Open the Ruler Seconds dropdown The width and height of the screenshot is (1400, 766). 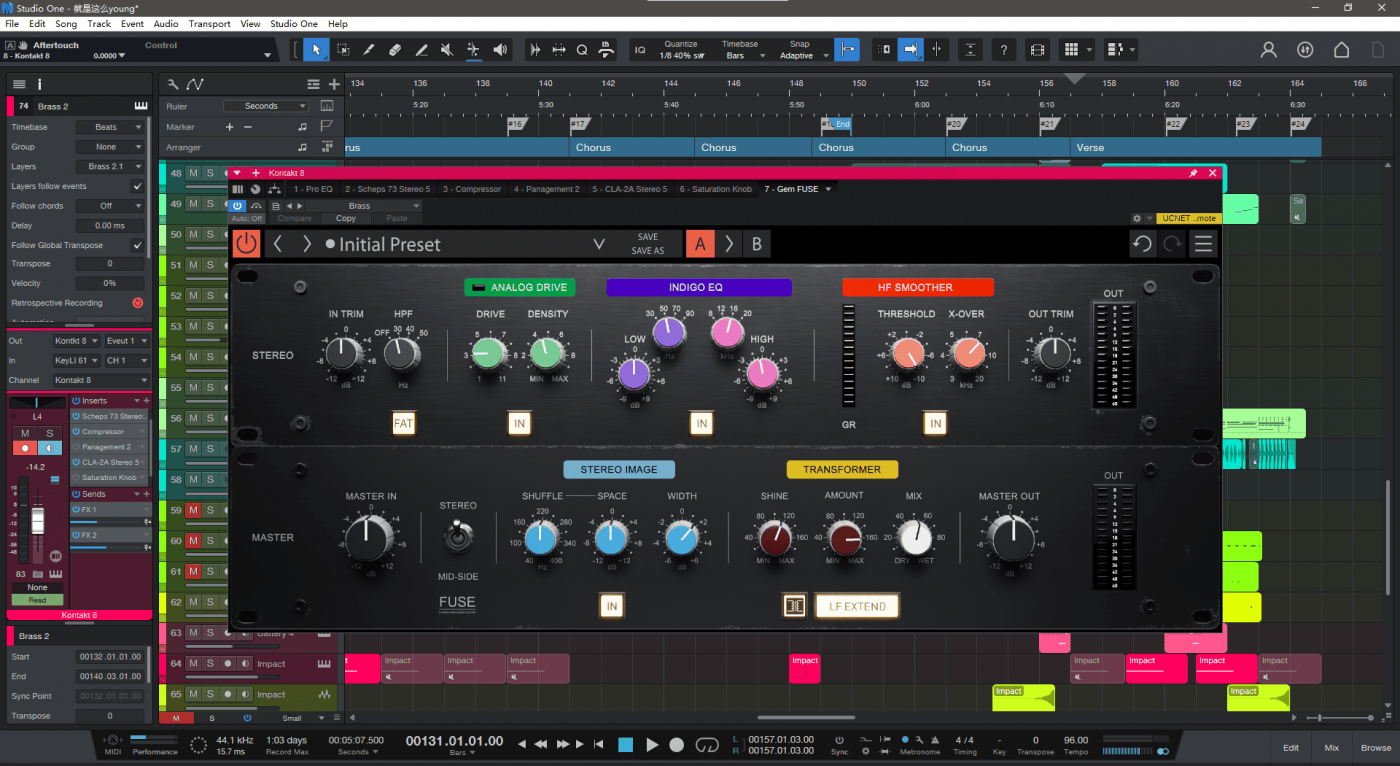[265, 106]
